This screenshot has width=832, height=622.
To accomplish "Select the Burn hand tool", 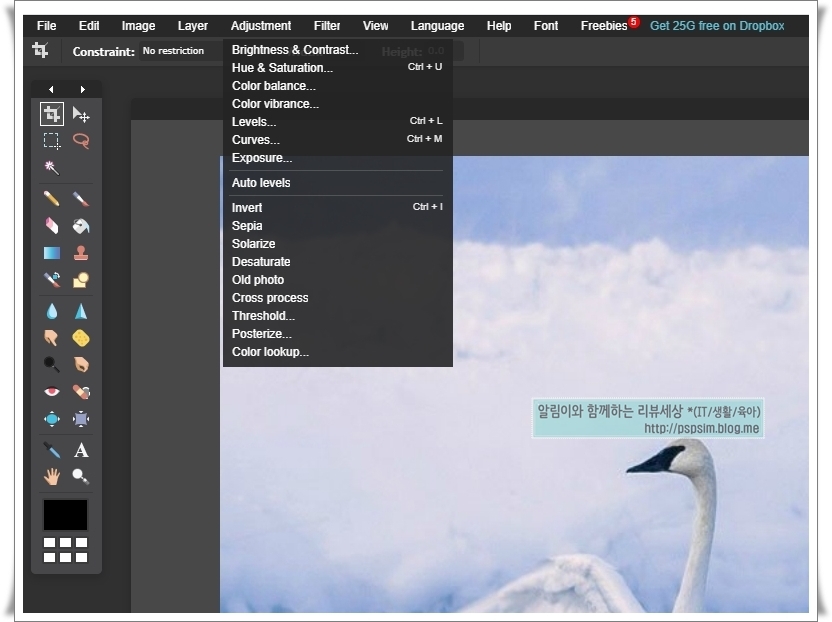I will (81, 365).
